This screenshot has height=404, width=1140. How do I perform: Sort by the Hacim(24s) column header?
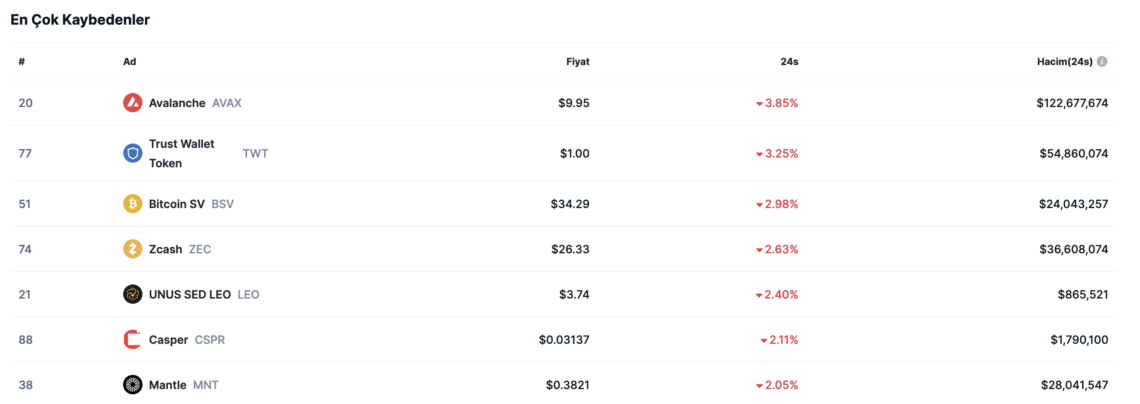(1064, 62)
